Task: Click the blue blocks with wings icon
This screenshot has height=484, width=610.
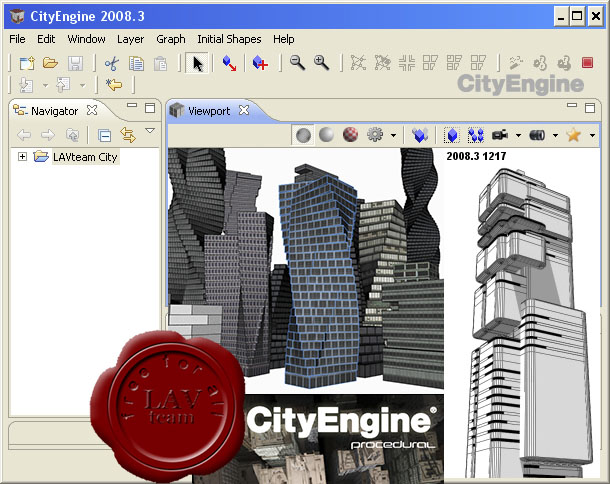Action: coord(420,135)
